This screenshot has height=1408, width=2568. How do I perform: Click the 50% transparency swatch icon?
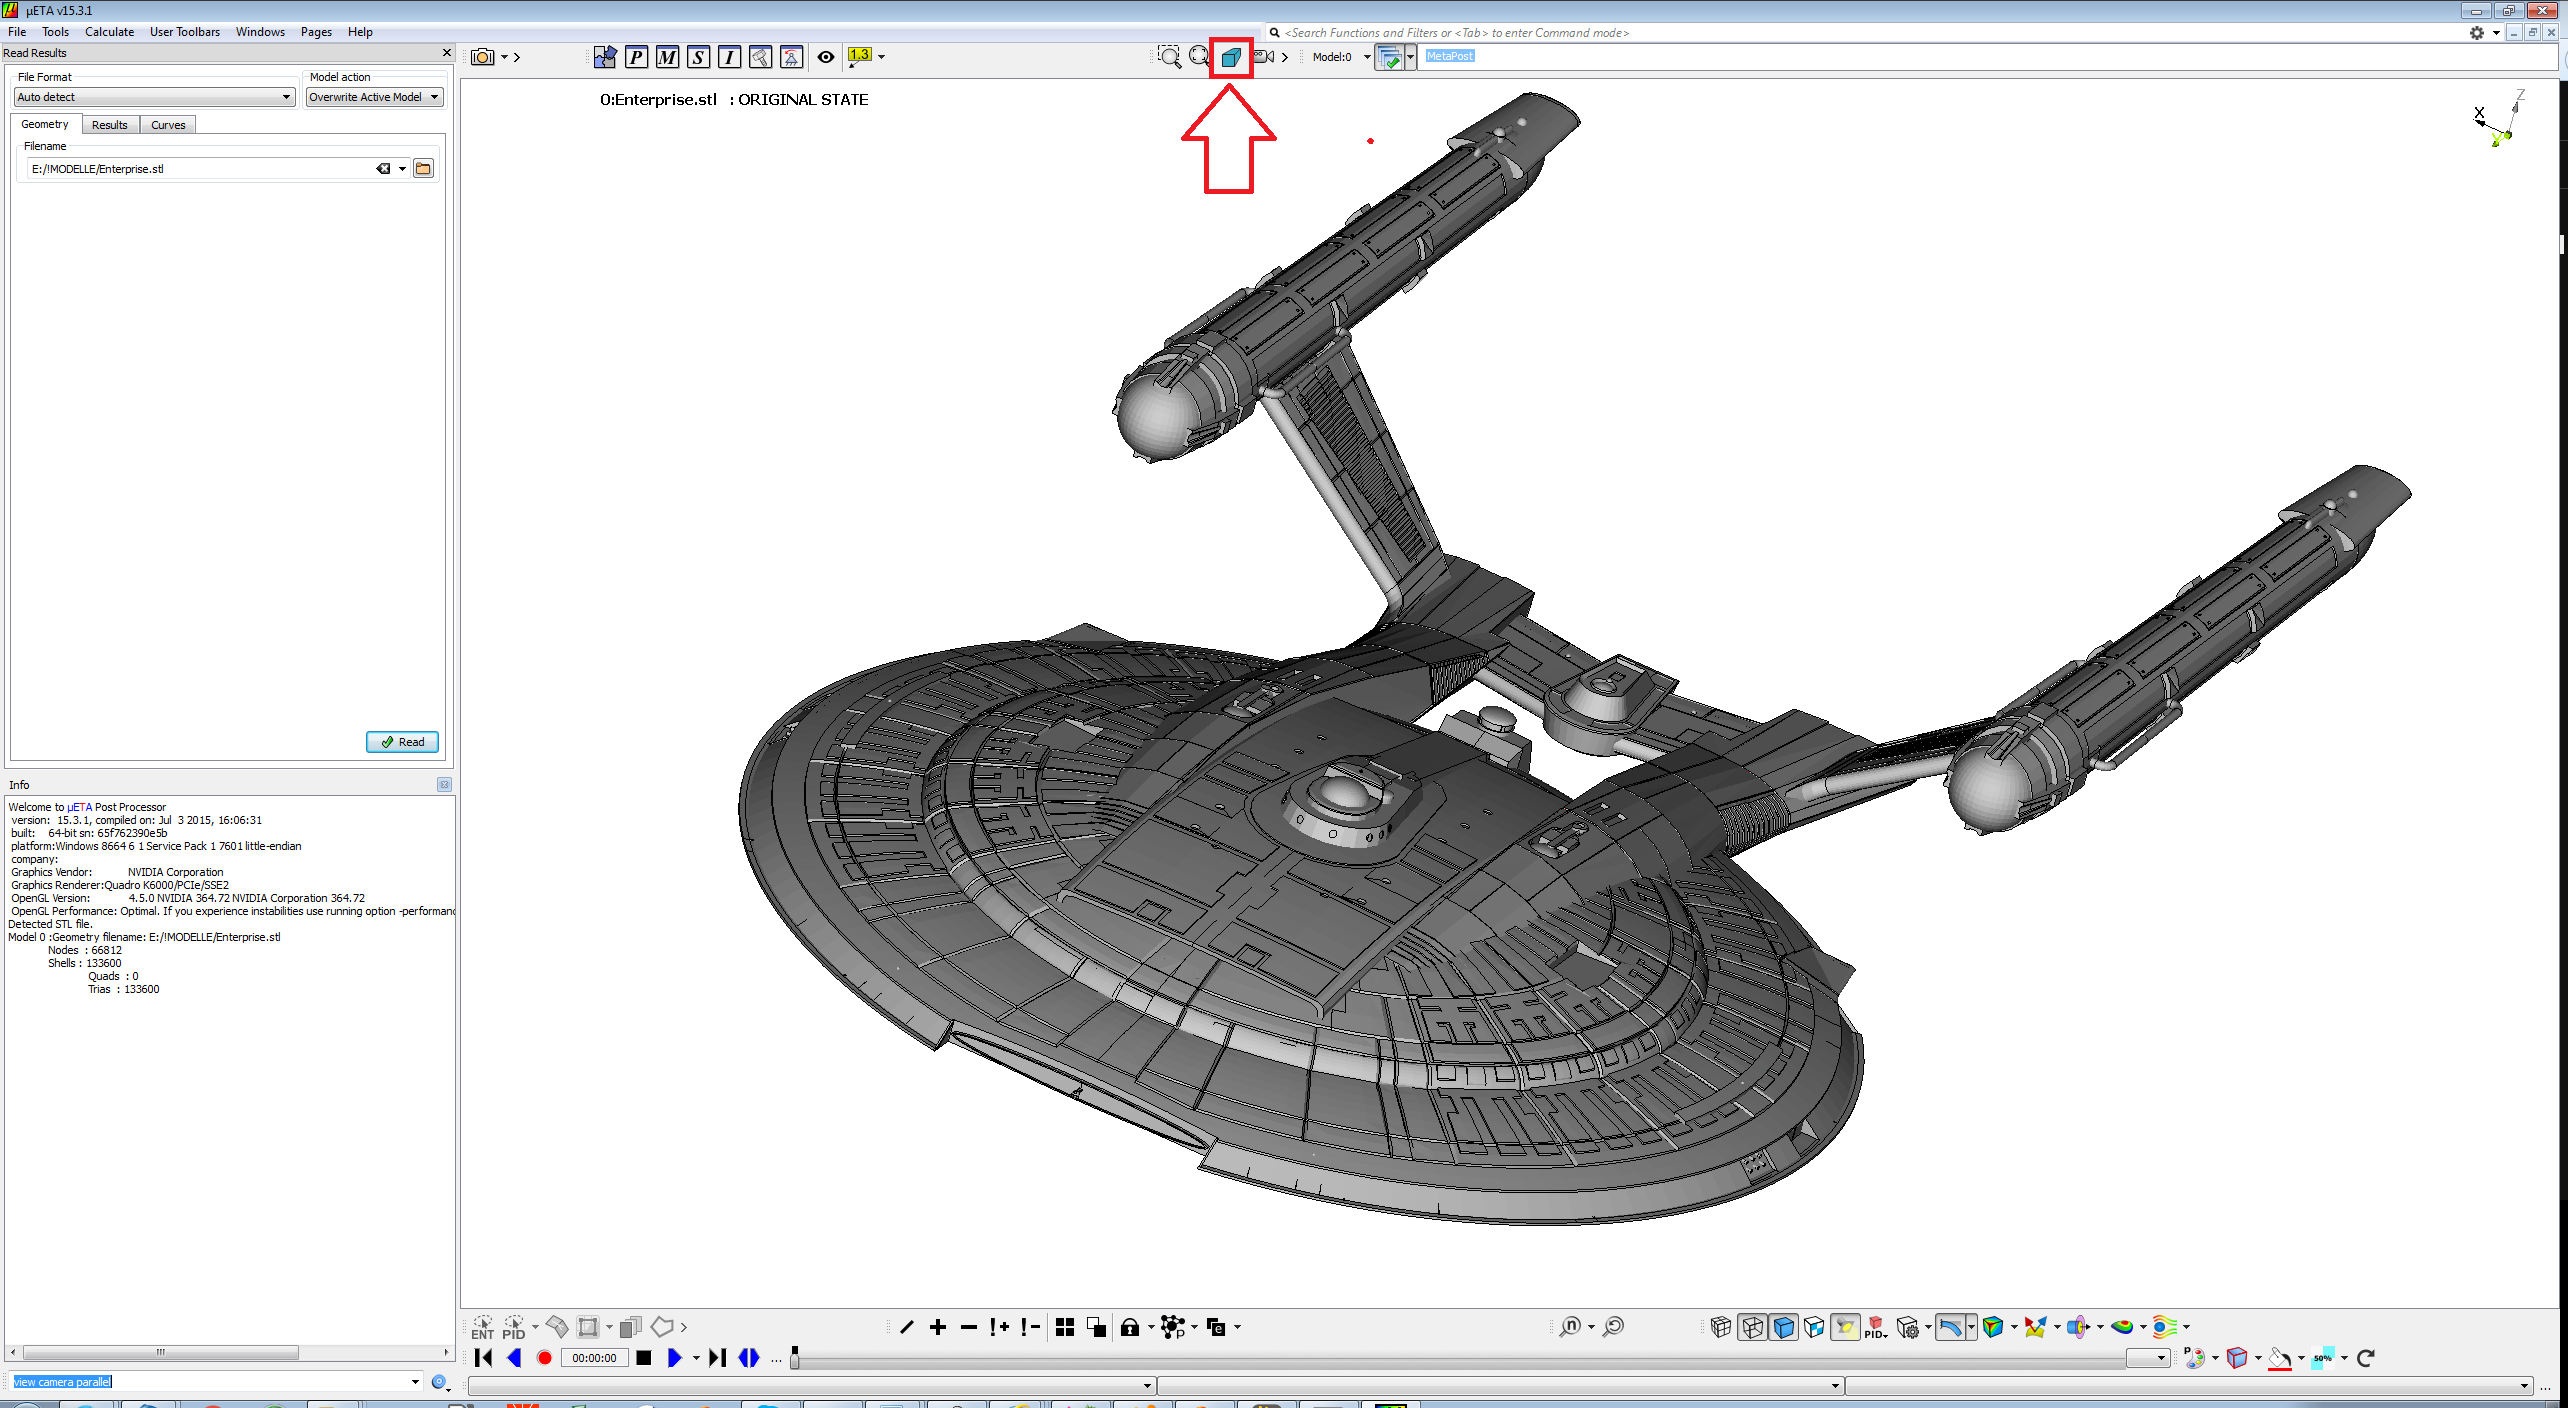[x=2323, y=1358]
